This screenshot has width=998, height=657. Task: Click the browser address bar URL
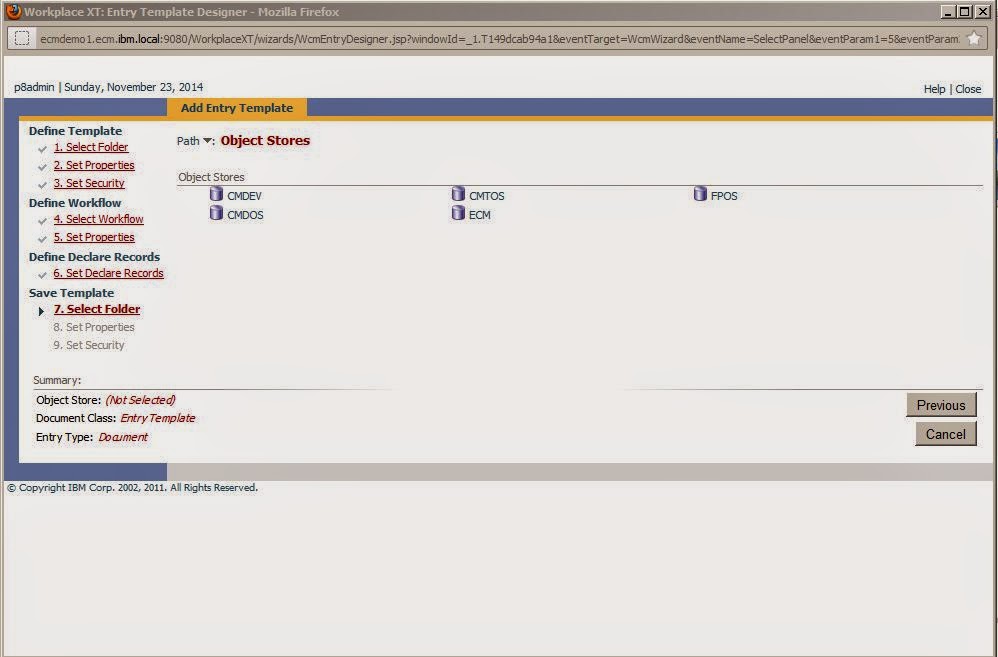(400, 36)
